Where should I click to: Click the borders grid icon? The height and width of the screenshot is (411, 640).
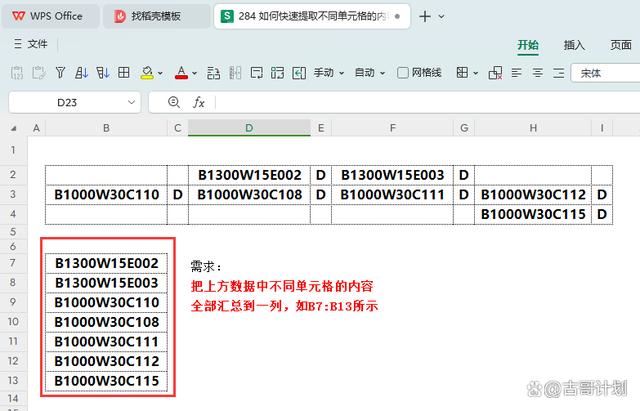coord(462,73)
